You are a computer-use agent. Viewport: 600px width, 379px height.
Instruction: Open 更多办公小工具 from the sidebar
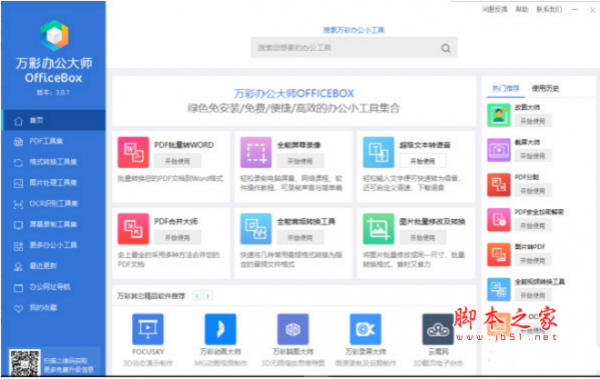[54, 245]
